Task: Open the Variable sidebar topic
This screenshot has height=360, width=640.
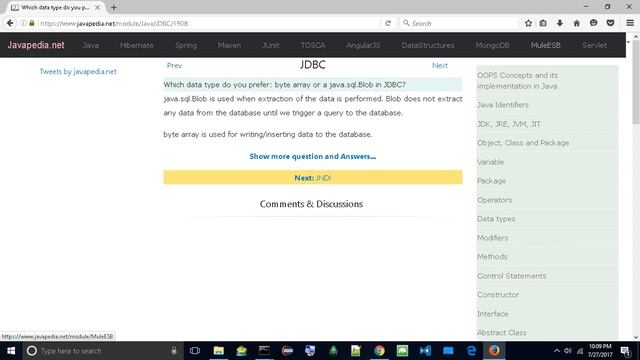Action: [x=490, y=162]
